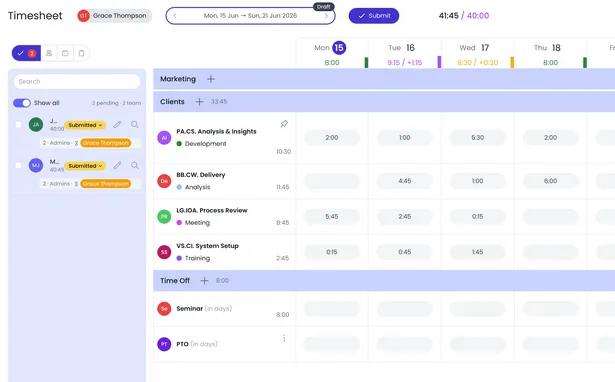615x382 pixels.
Task: Edit Thursday 6:00 cell for BB.CW. Delivery
Action: click(x=551, y=181)
